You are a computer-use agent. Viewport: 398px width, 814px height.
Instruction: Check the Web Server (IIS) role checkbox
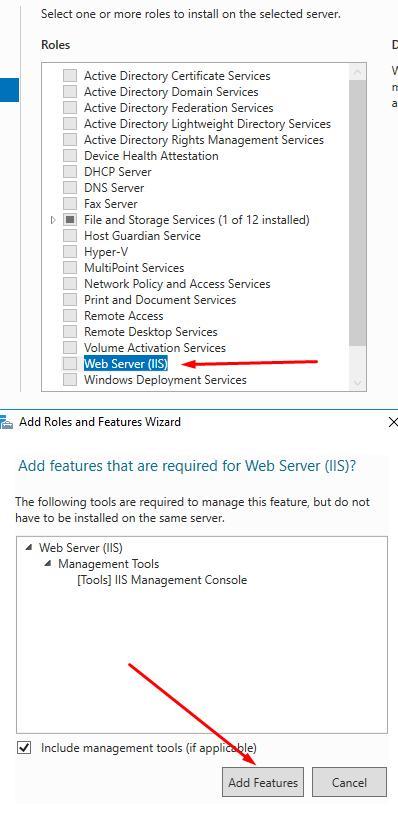pos(70,364)
